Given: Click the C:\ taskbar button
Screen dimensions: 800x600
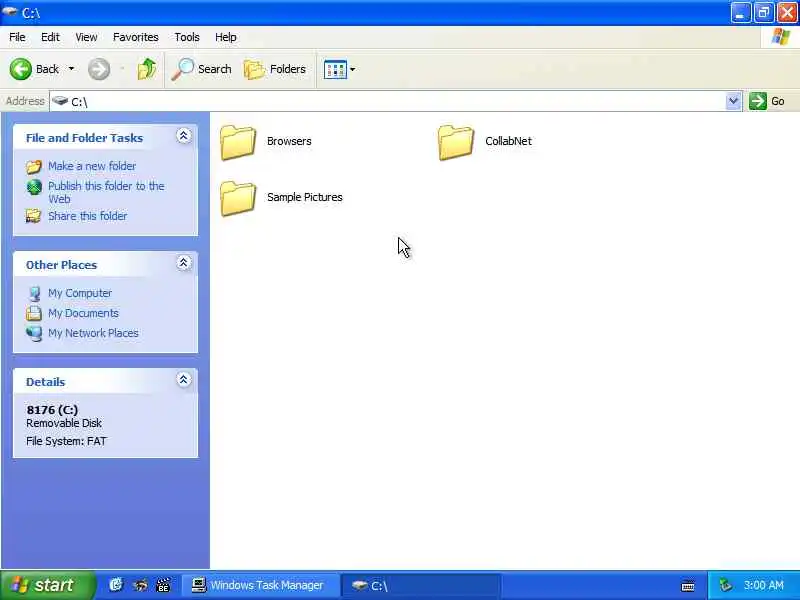Looking at the screenshot, I should click(x=420, y=585).
